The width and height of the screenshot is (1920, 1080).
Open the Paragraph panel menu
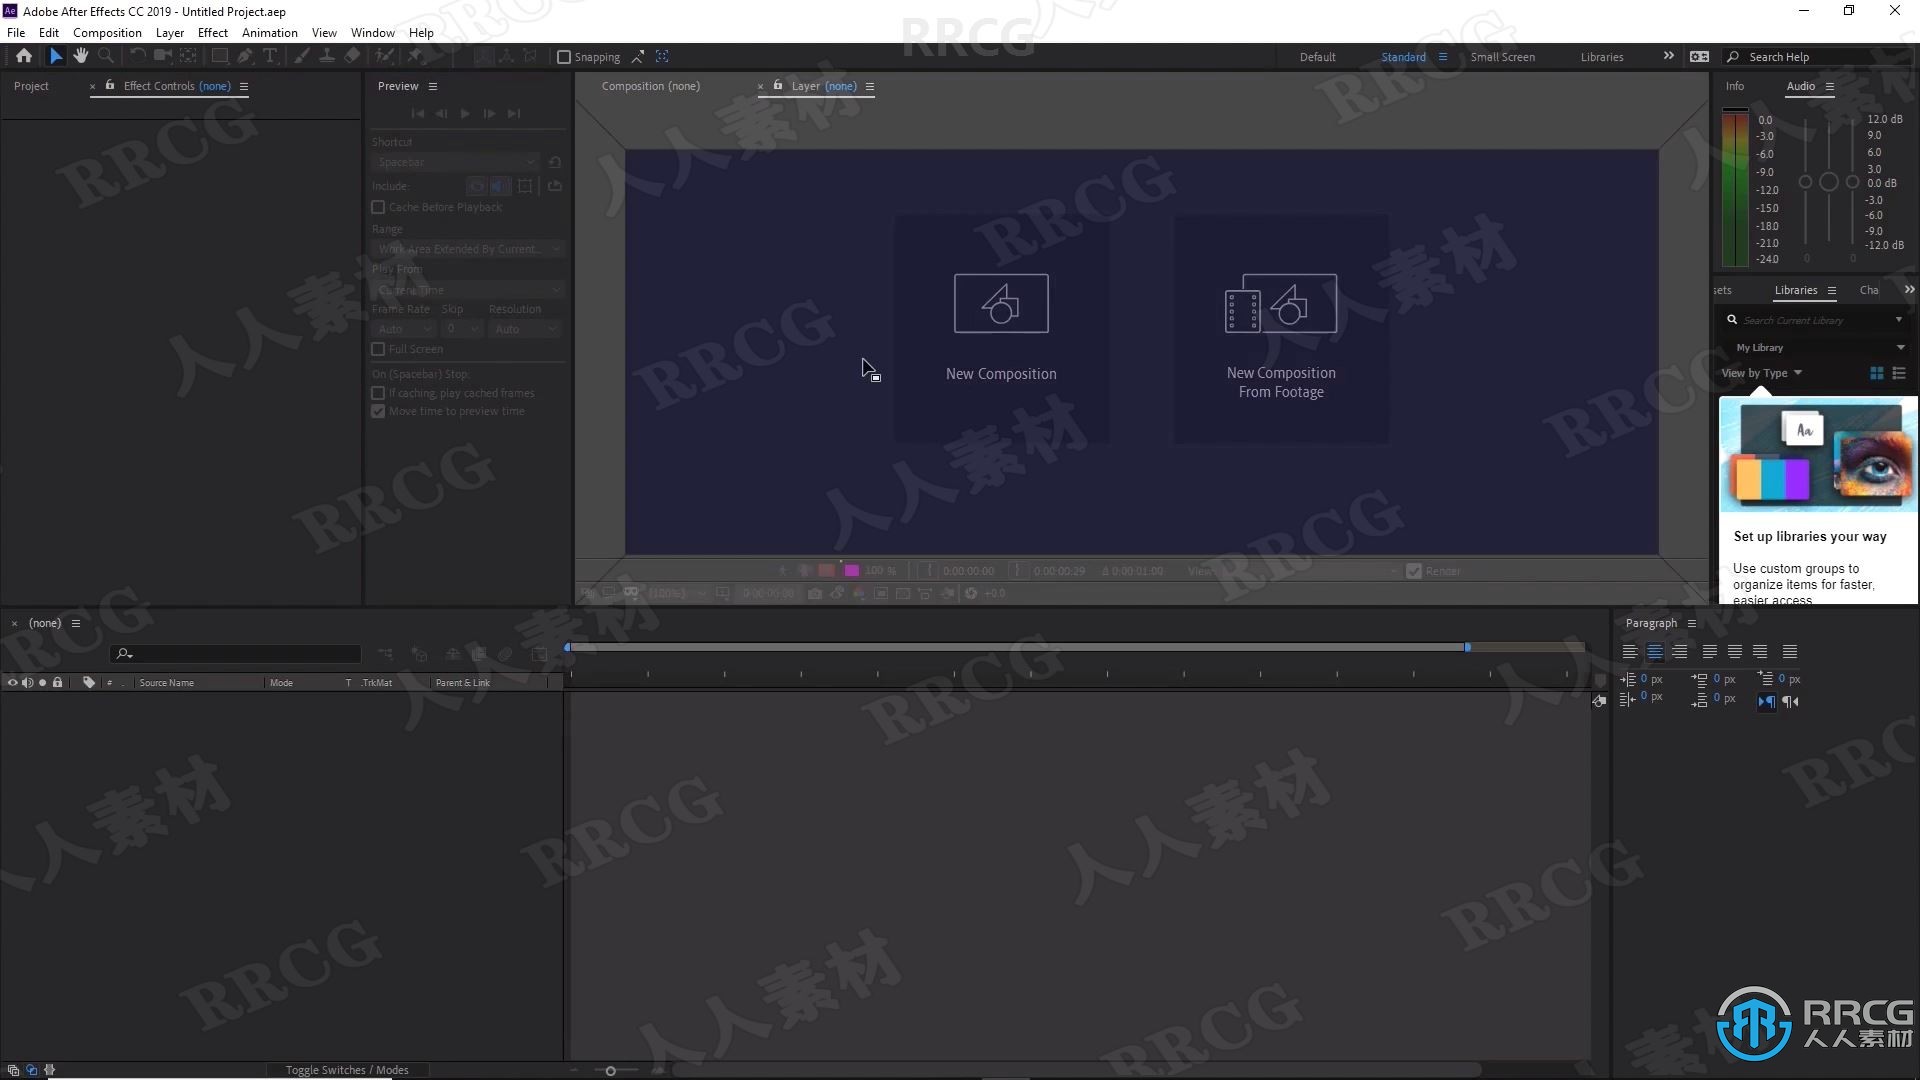point(1692,624)
